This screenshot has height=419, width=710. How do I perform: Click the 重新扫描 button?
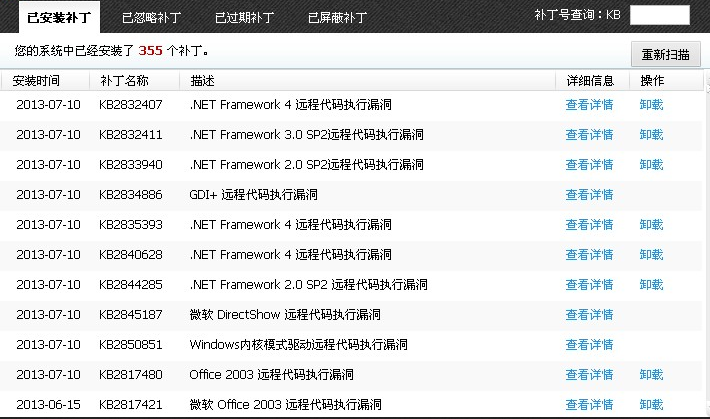[666, 54]
